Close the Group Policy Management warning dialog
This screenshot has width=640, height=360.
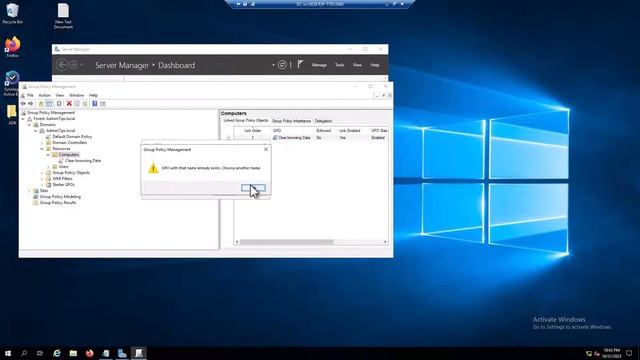pos(266,149)
